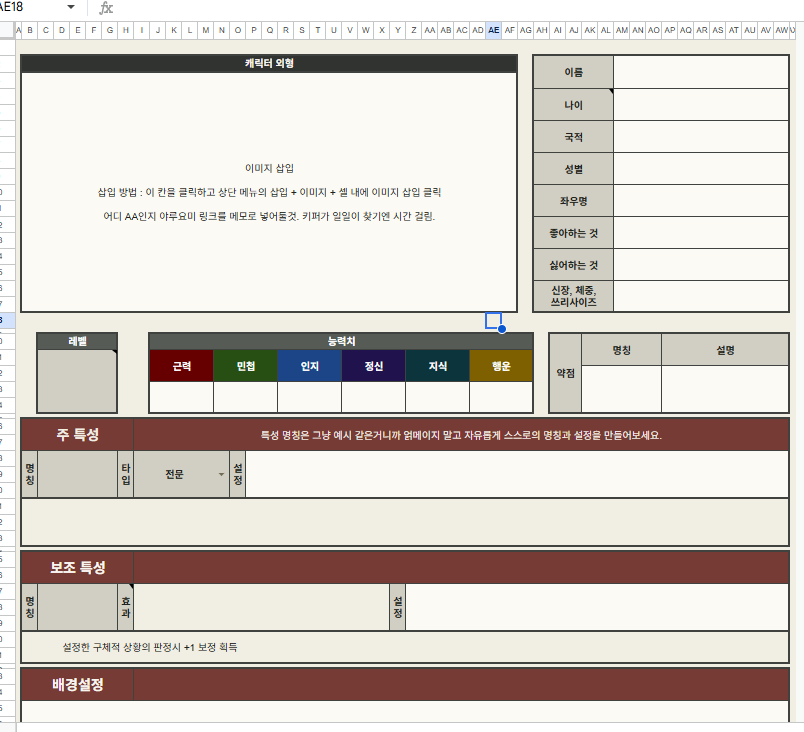Click the 명칭 header in 약점 table

pos(621,350)
